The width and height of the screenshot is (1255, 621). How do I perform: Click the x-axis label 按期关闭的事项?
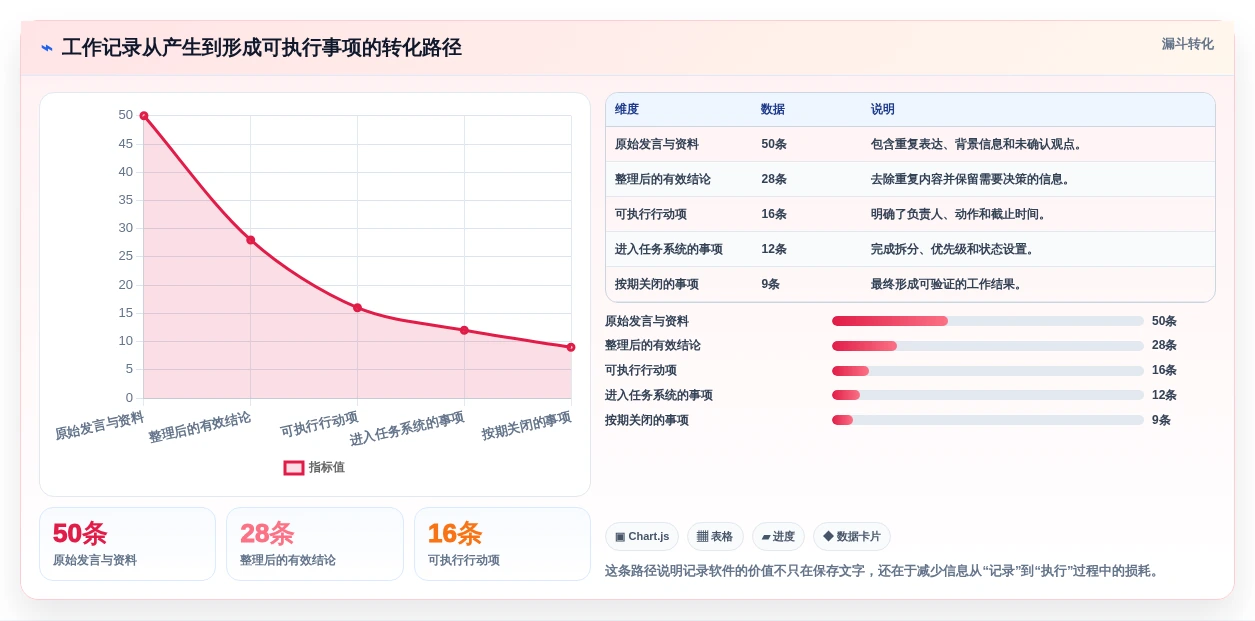tap(527, 425)
